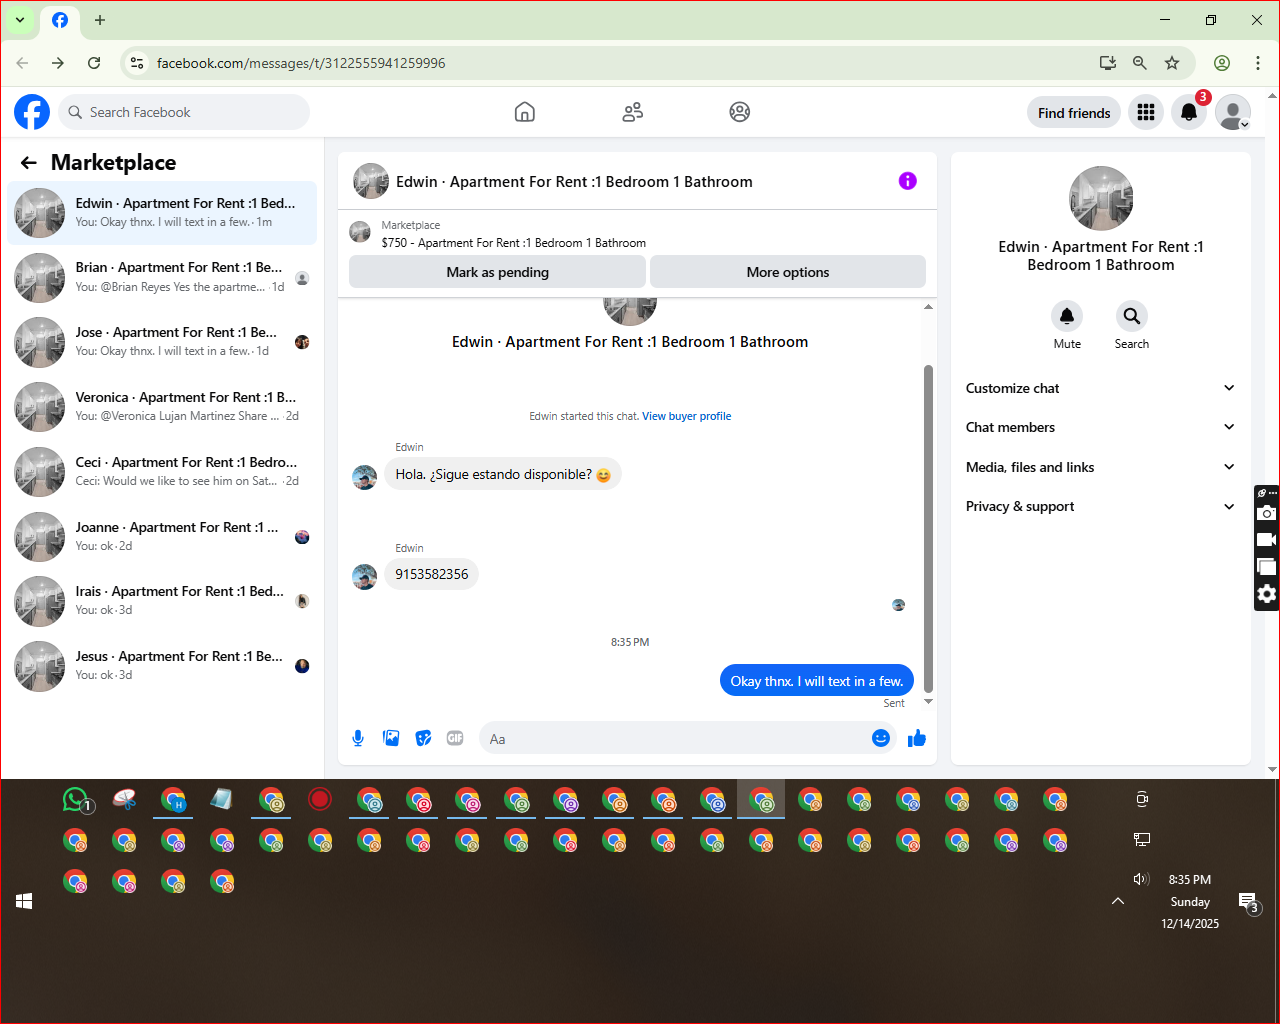Viewport: 1280px width, 1024px height.
Task: Search in conversation magnifier icon
Action: coord(1131,316)
